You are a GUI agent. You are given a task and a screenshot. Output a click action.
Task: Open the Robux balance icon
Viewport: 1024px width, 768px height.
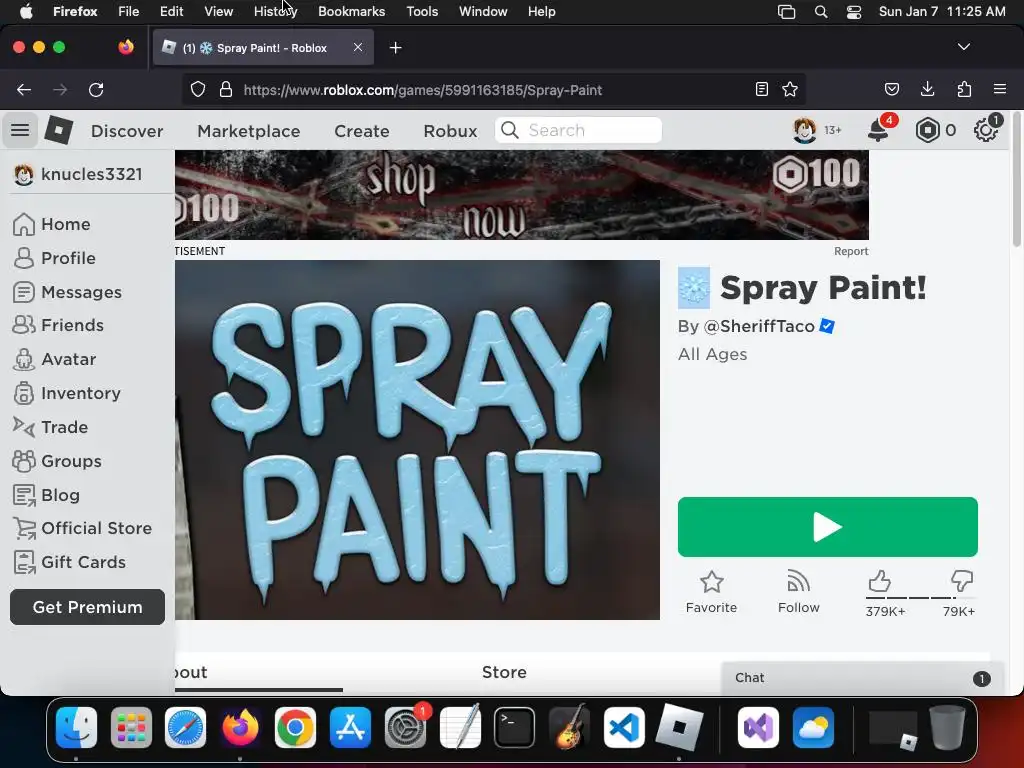point(927,130)
